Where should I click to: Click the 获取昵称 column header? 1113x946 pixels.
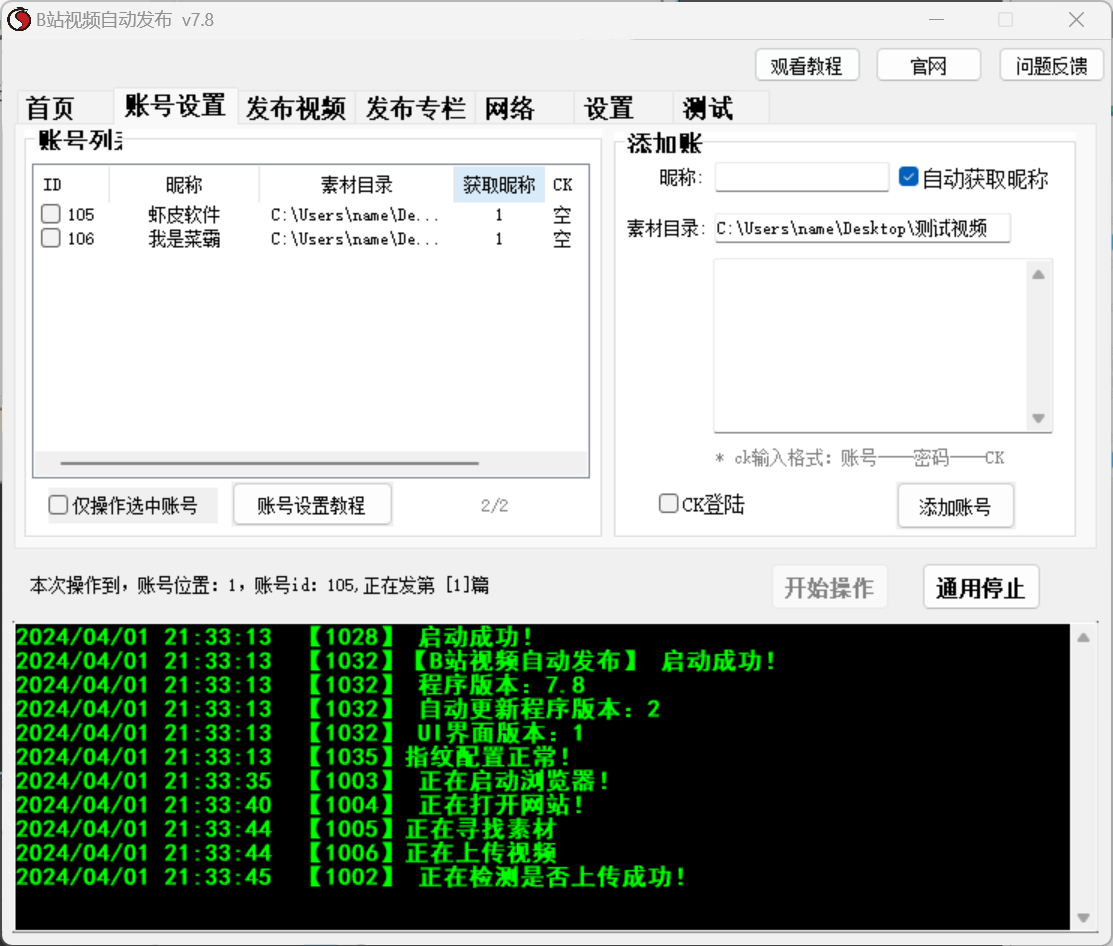[x=499, y=185]
